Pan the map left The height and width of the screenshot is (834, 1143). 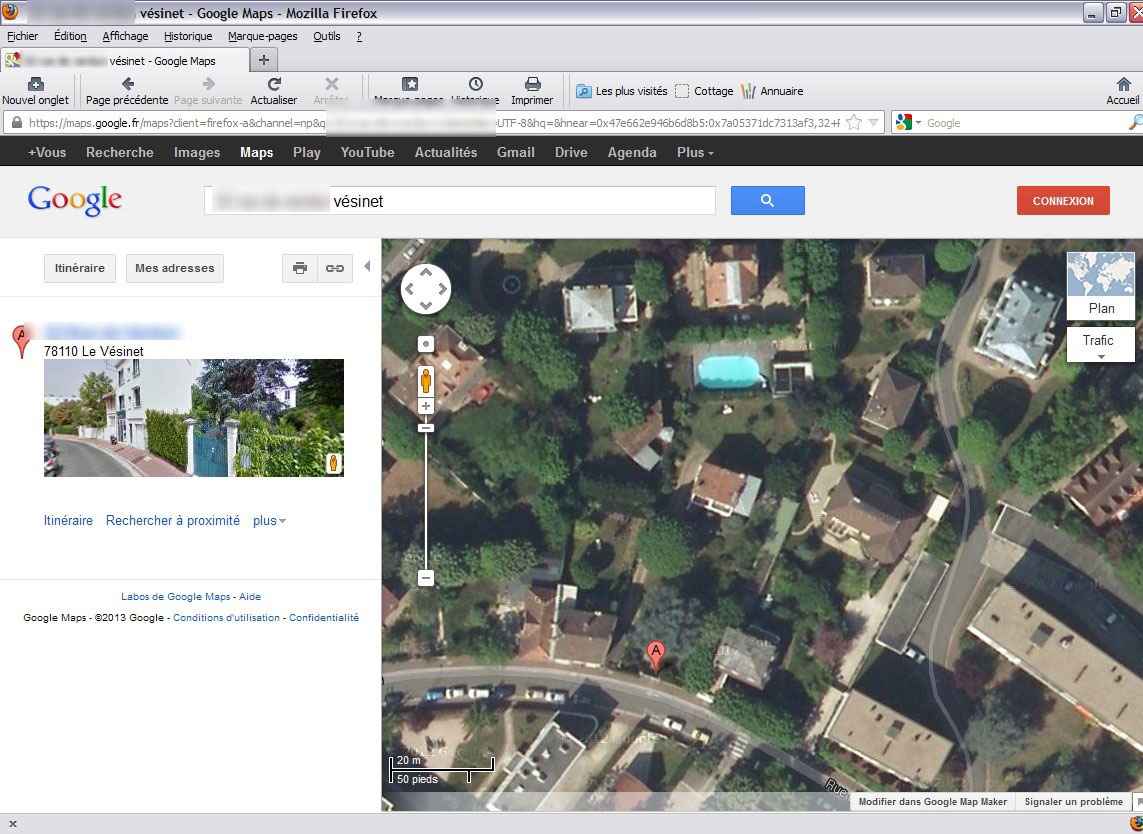410,289
